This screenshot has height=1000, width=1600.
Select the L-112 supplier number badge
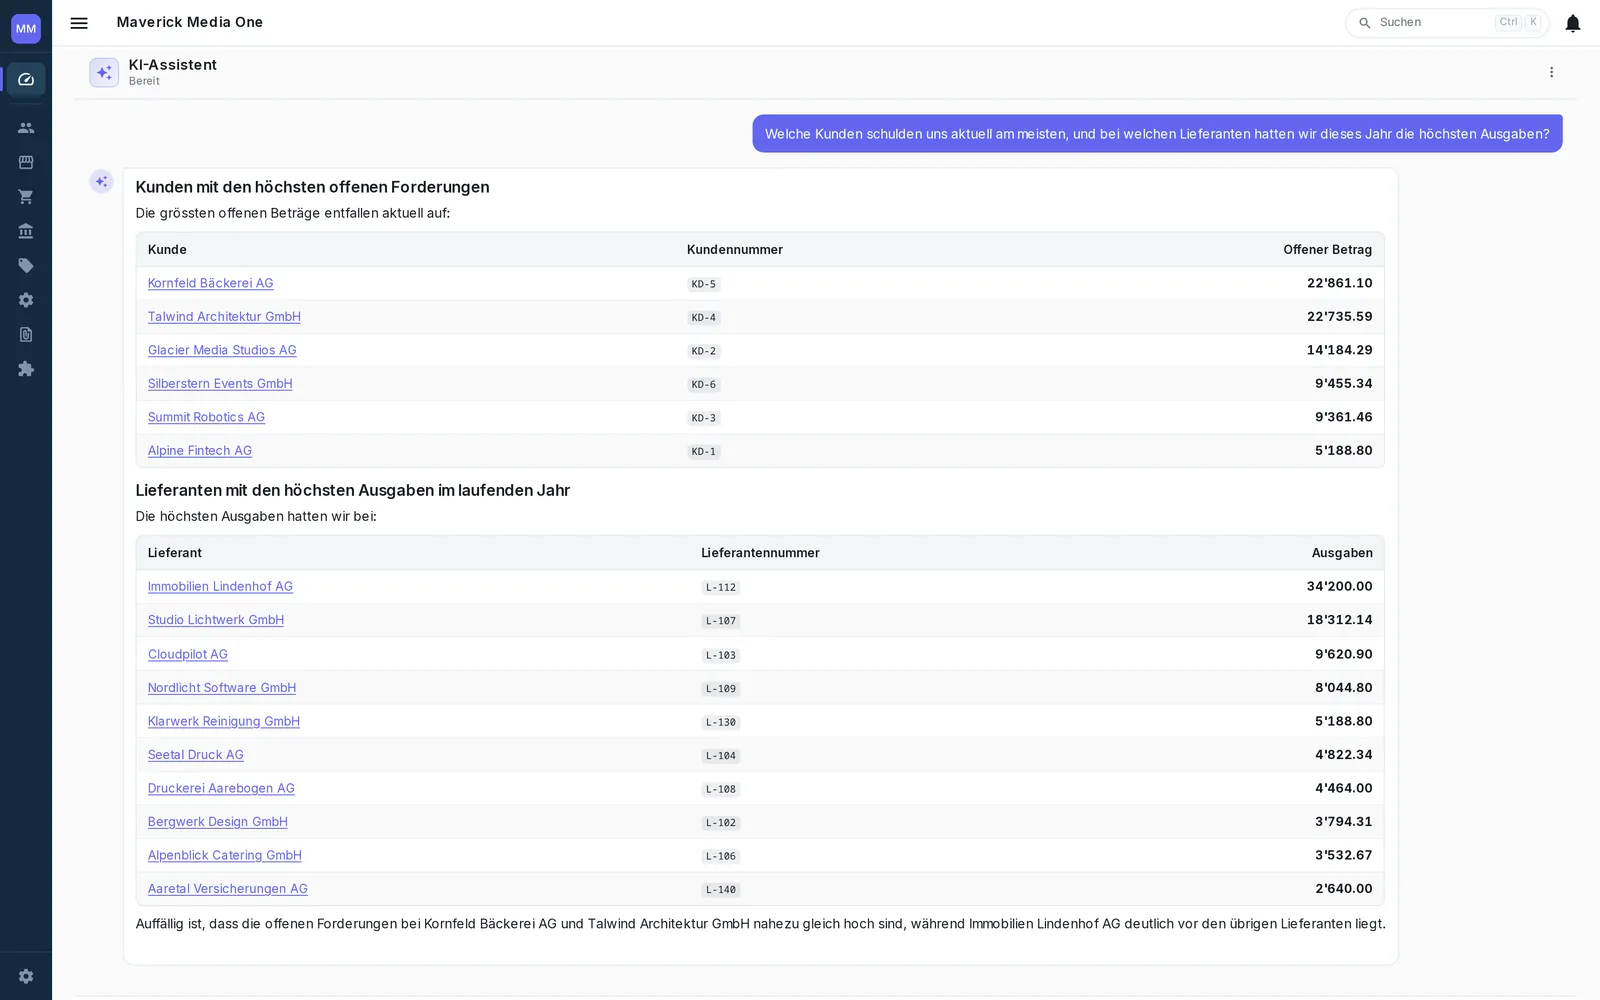(721, 587)
